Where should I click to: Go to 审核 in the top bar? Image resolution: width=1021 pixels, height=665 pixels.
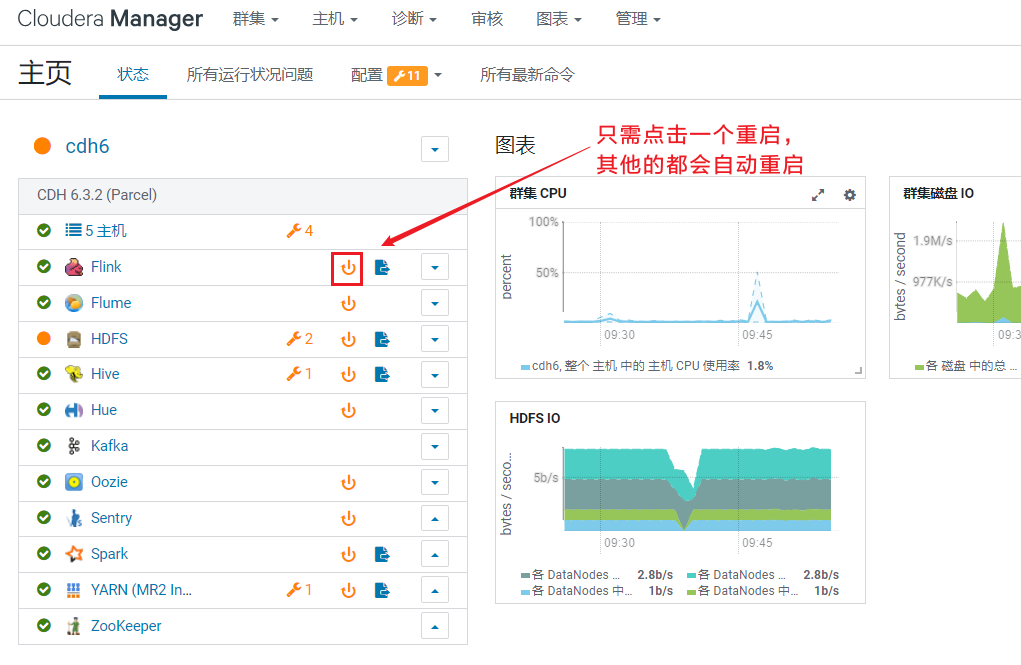click(x=487, y=19)
